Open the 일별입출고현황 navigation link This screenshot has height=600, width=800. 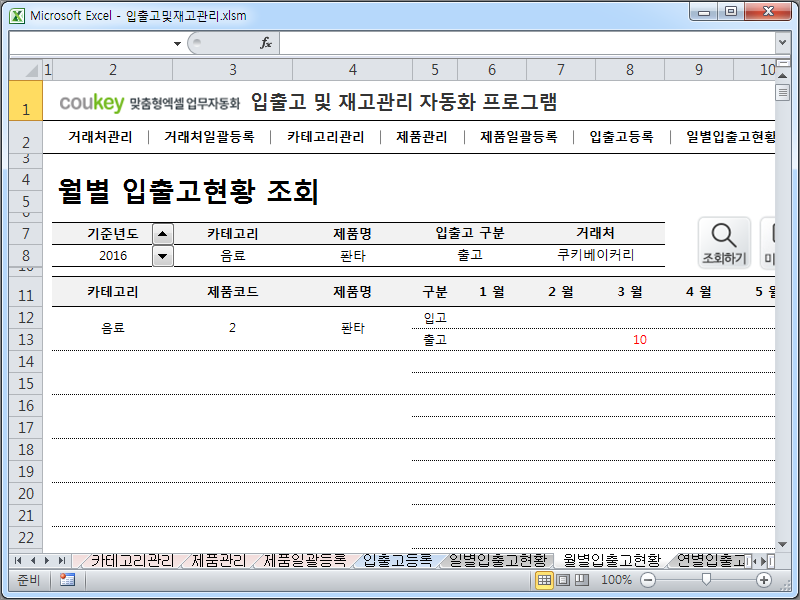(730, 137)
